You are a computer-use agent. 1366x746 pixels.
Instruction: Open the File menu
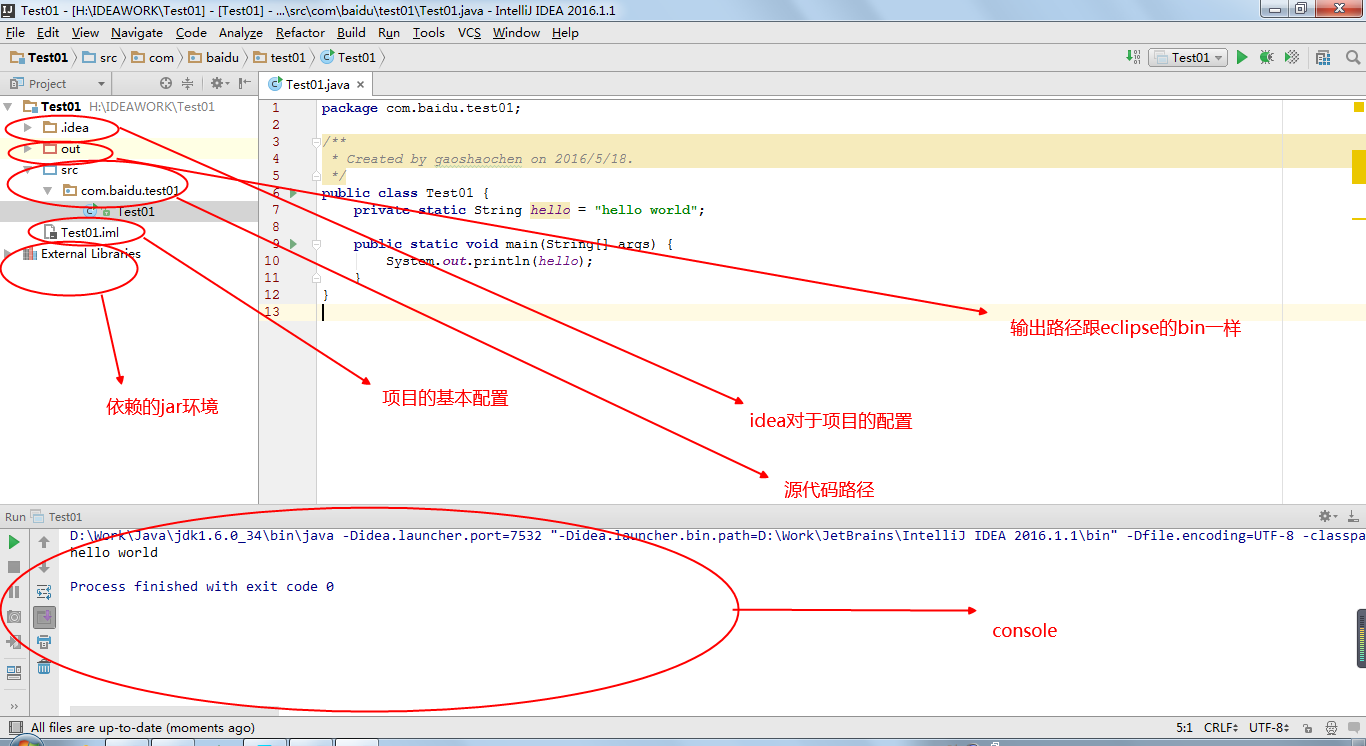15,33
